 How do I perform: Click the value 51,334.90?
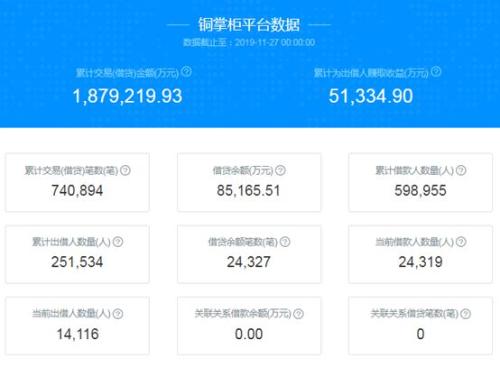point(371,96)
